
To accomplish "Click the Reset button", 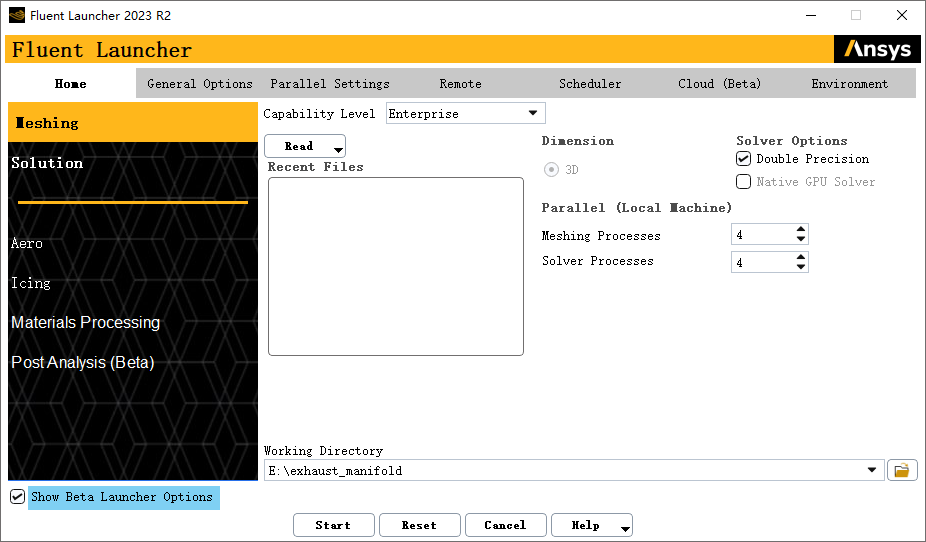I will click(x=419, y=525).
